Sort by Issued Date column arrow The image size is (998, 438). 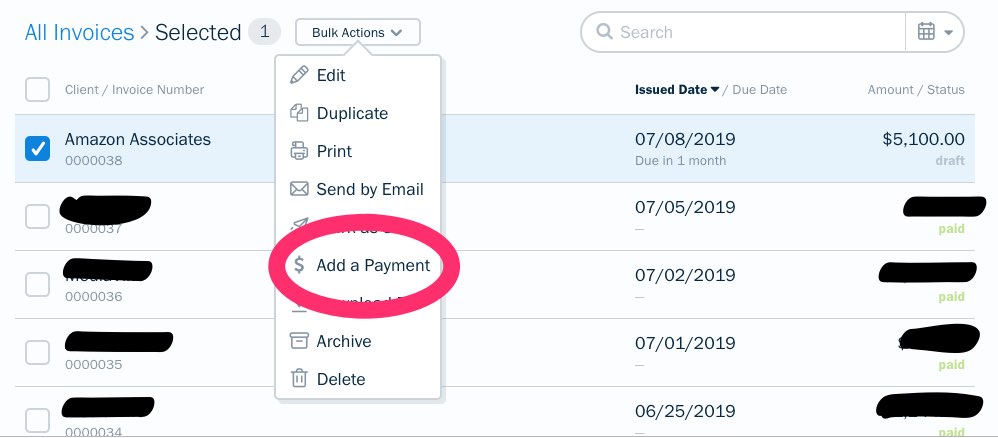[715, 90]
